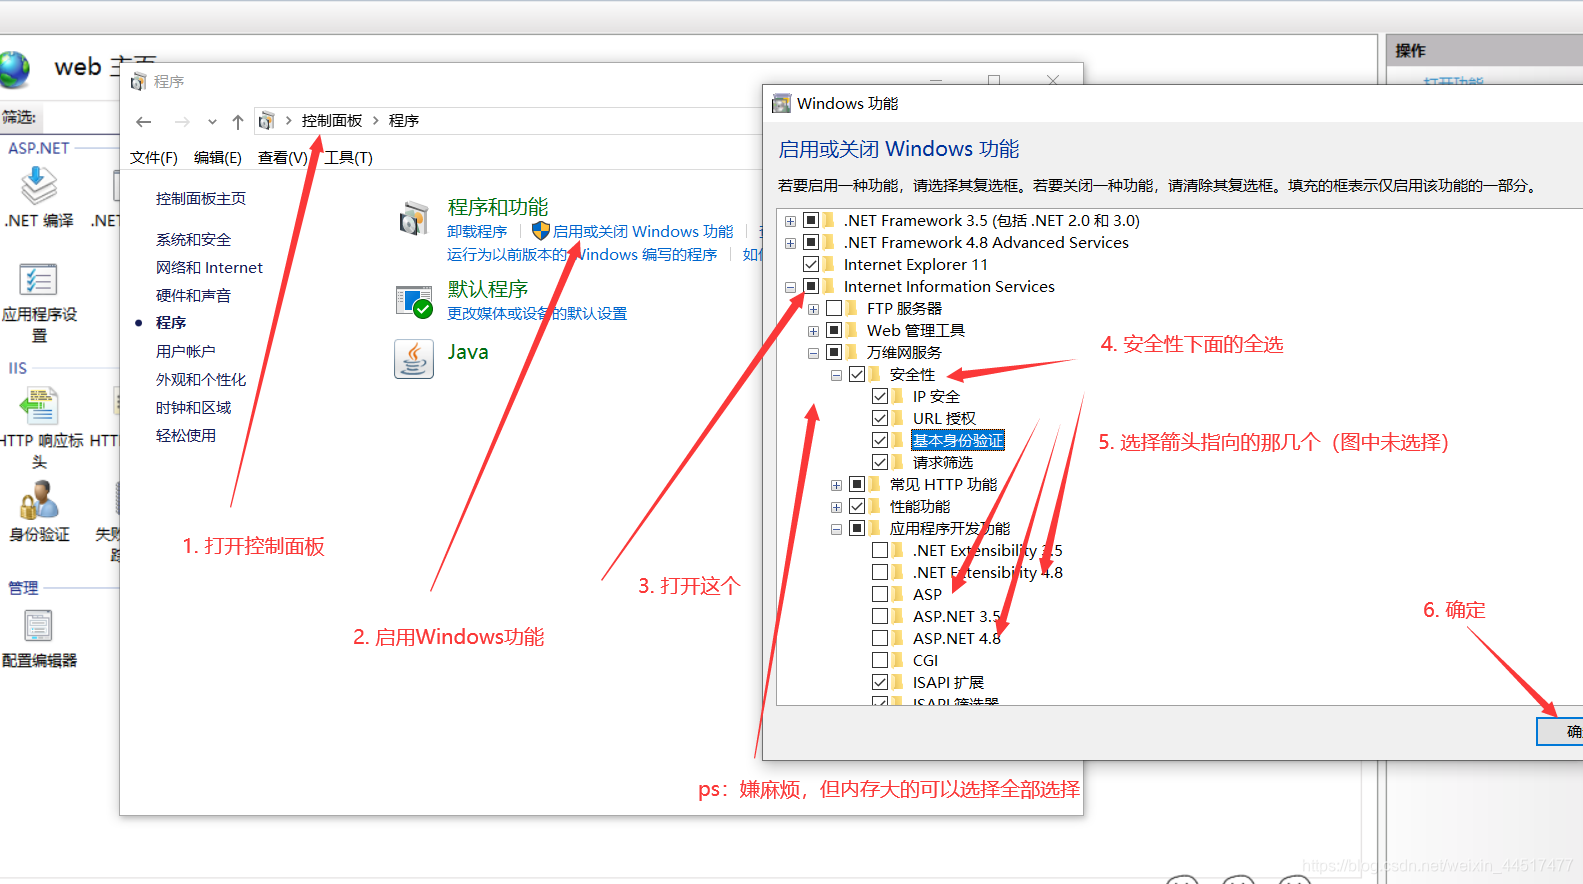
Task: Open 身份验证 icon in IIS Manager
Action: point(39,500)
